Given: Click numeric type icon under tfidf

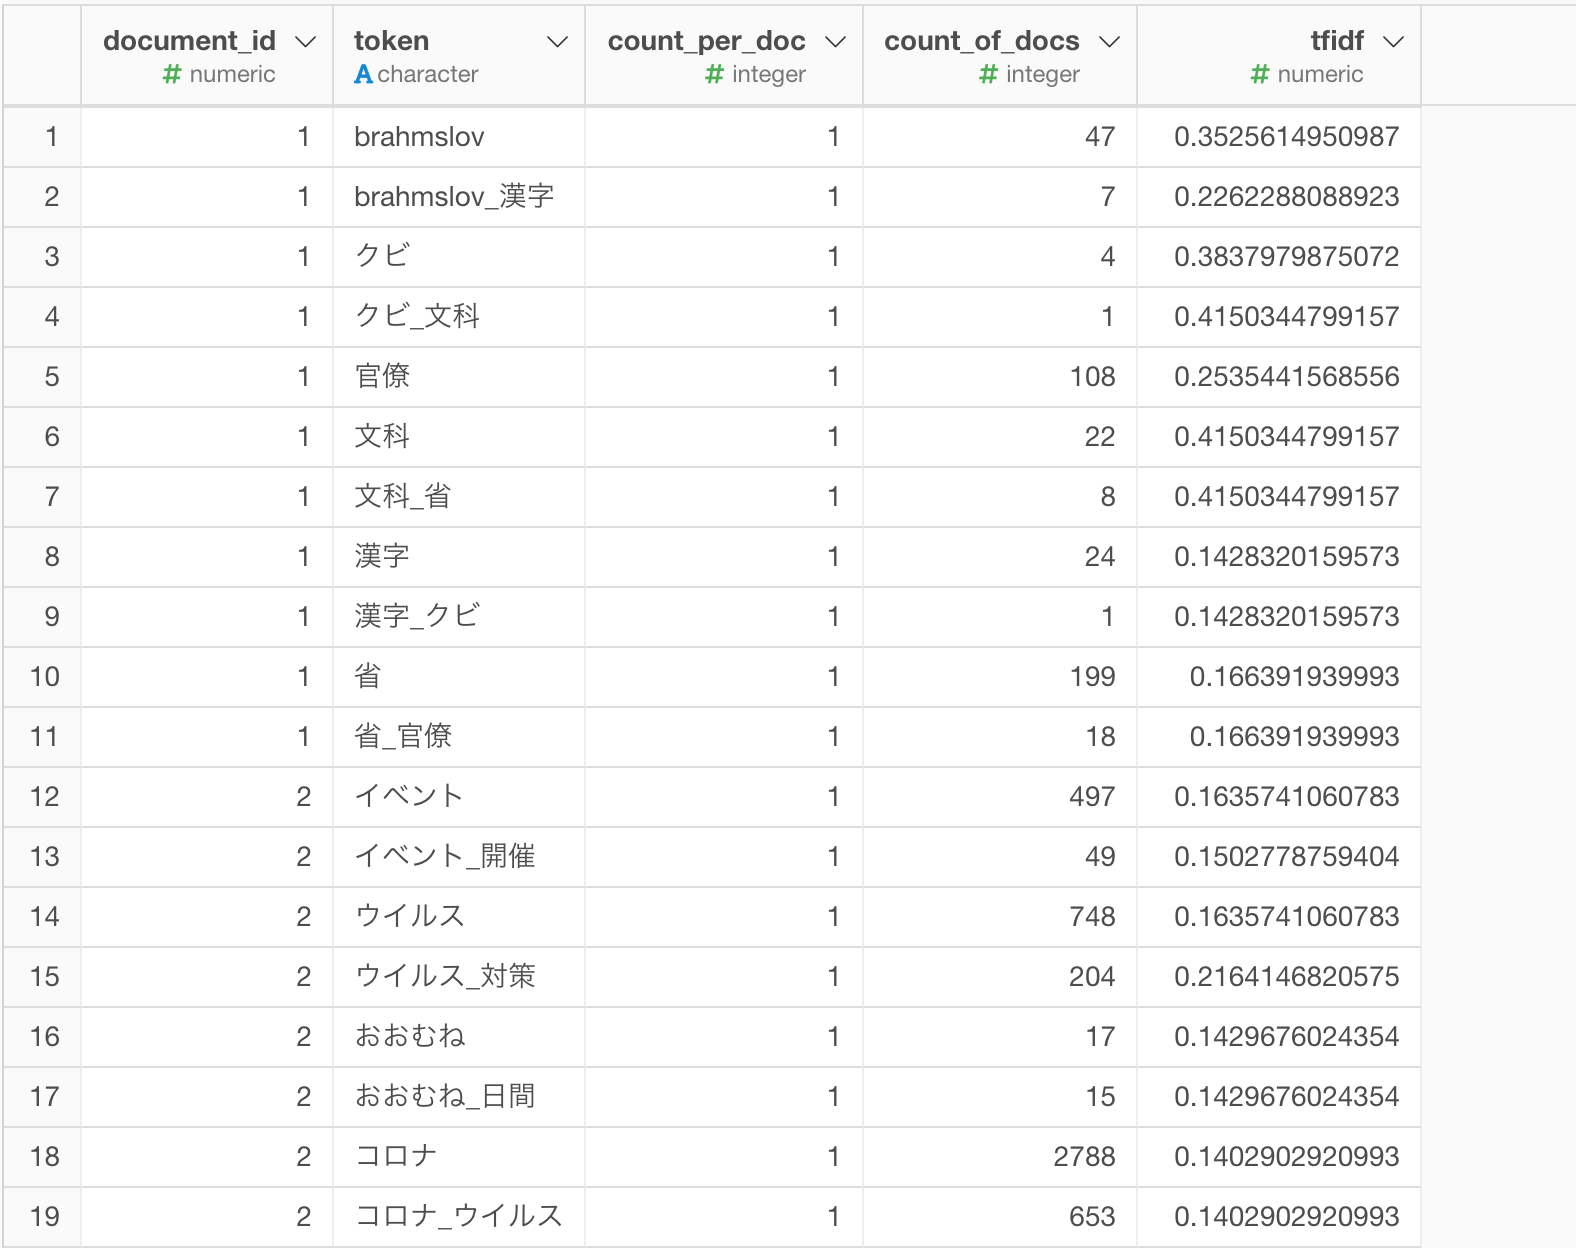Looking at the screenshot, I should coord(1260,74).
